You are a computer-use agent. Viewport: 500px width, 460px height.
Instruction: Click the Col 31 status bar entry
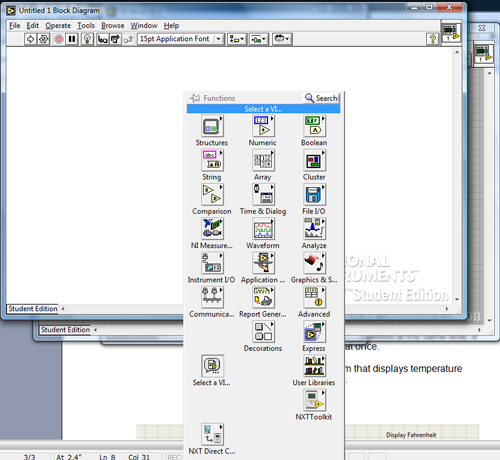coord(139,457)
